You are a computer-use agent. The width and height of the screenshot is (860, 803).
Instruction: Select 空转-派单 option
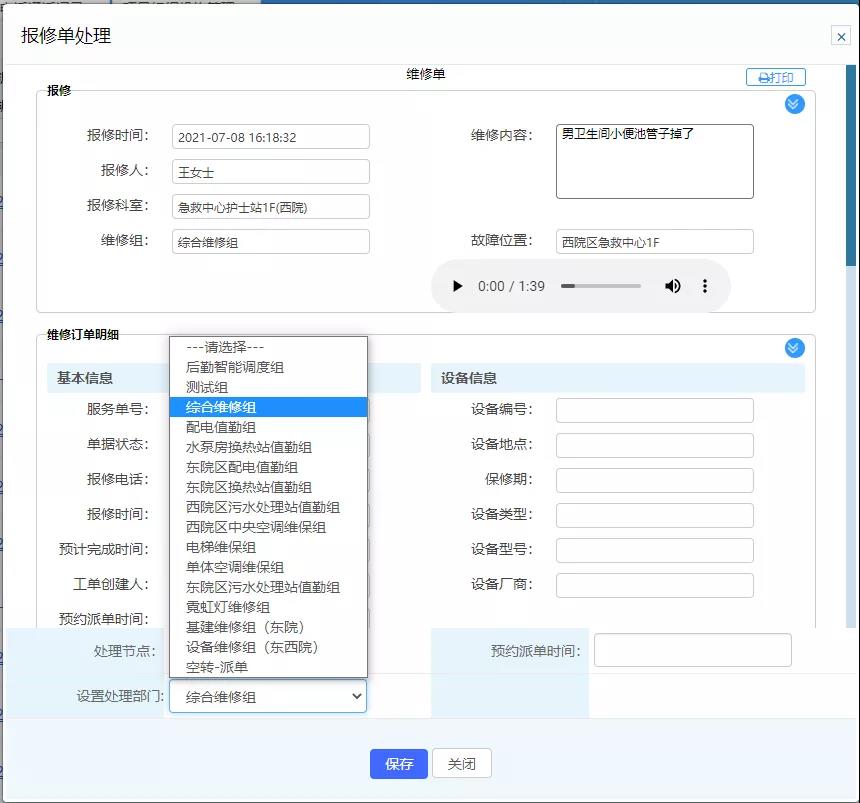pyautogui.click(x=217, y=667)
